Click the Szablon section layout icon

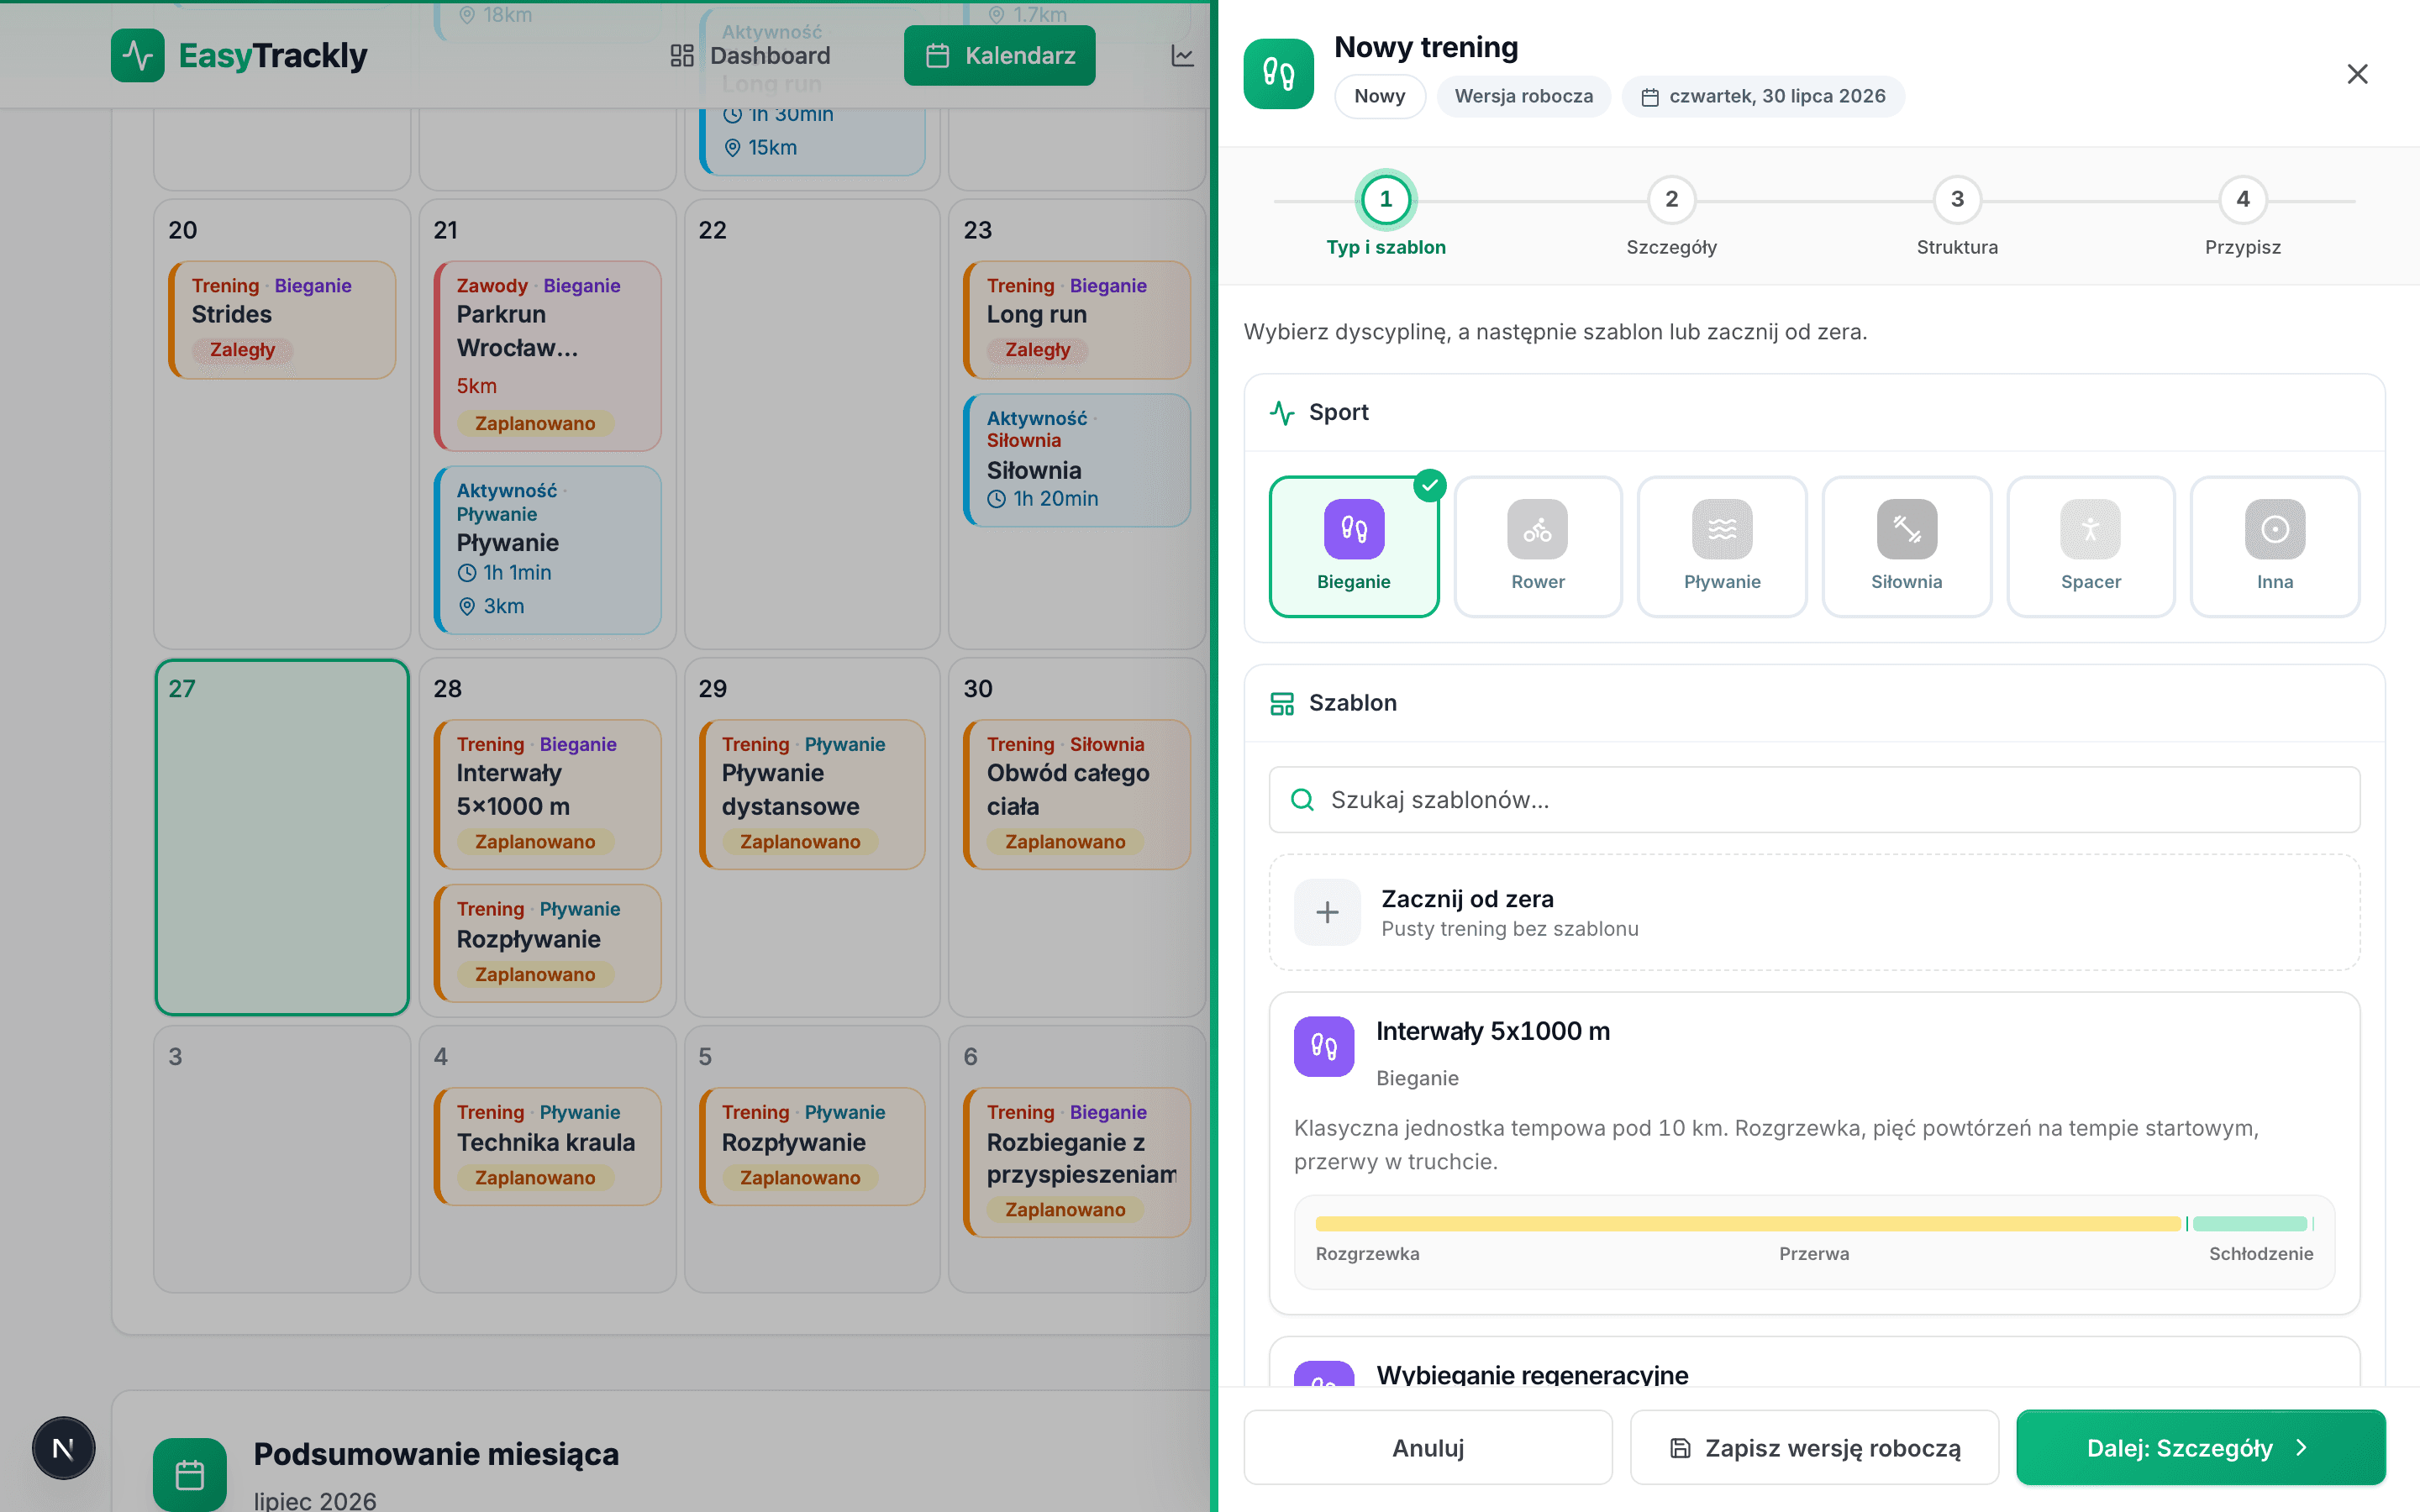tap(1282, 703)
